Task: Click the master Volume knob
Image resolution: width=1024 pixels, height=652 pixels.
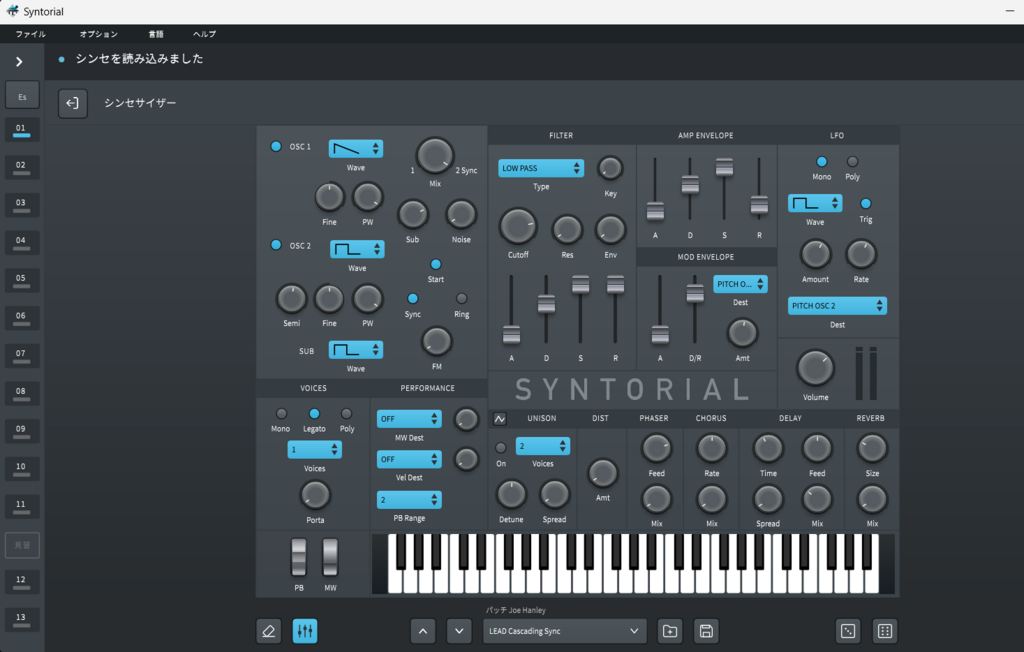Action: pyautogui.click(x=815, y=368)
